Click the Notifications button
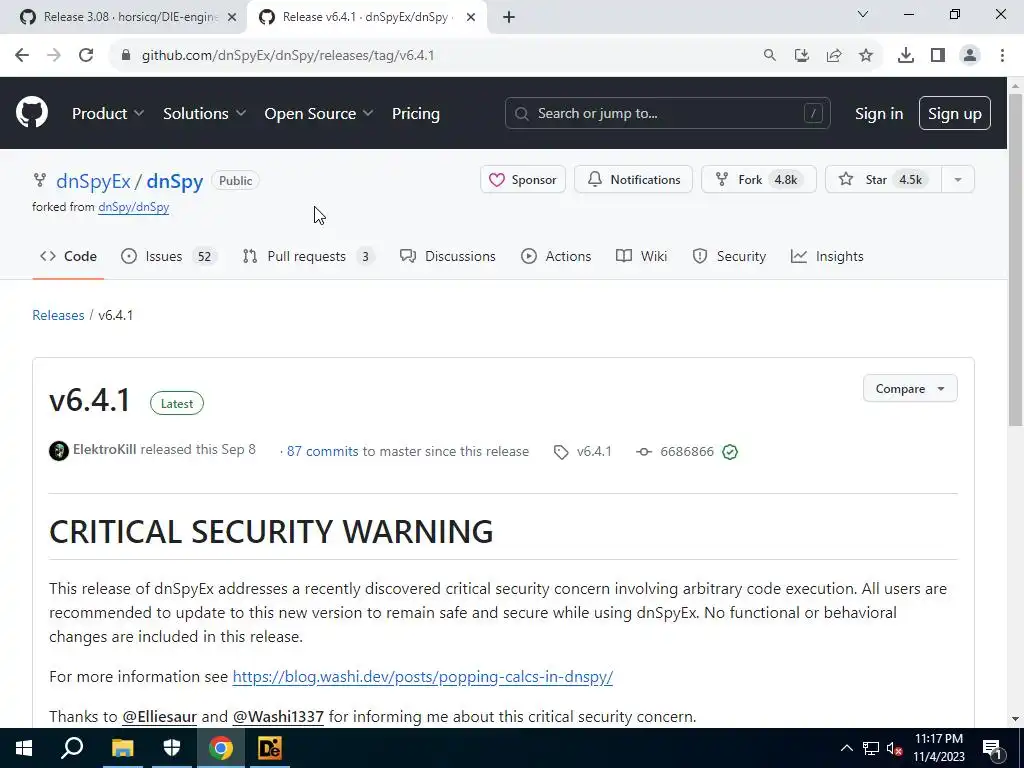This screenshot has width=1024, height=768. (x=633, y=180)
